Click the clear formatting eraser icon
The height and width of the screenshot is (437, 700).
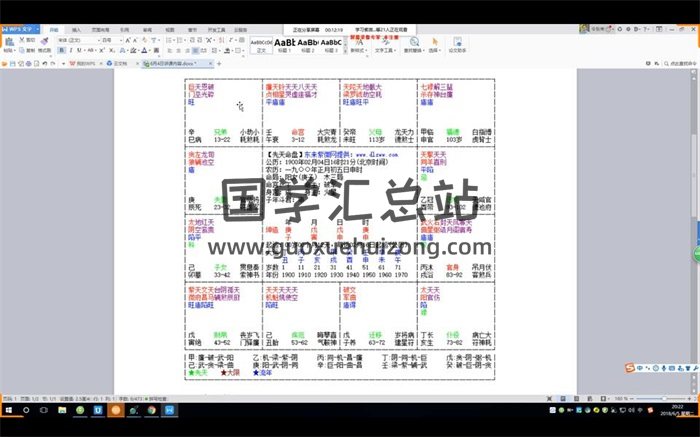(x=145, y=40)
